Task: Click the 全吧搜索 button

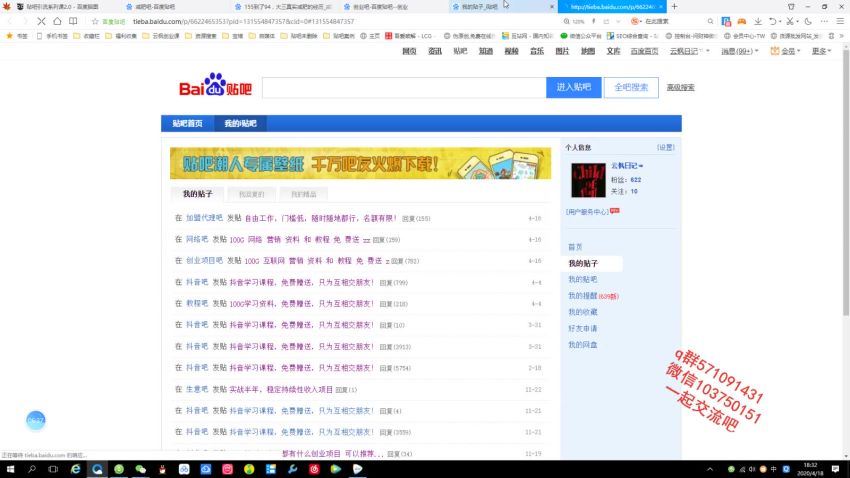Action: pyautogui.click(x=631, y=87)
